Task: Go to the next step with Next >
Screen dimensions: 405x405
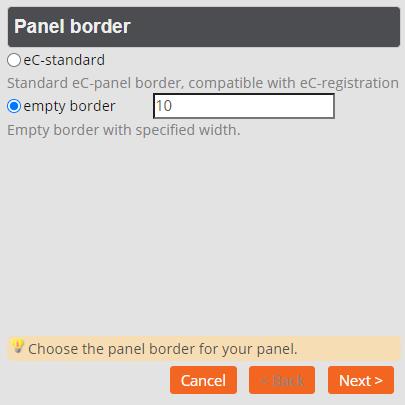Action: click(361, 380)
